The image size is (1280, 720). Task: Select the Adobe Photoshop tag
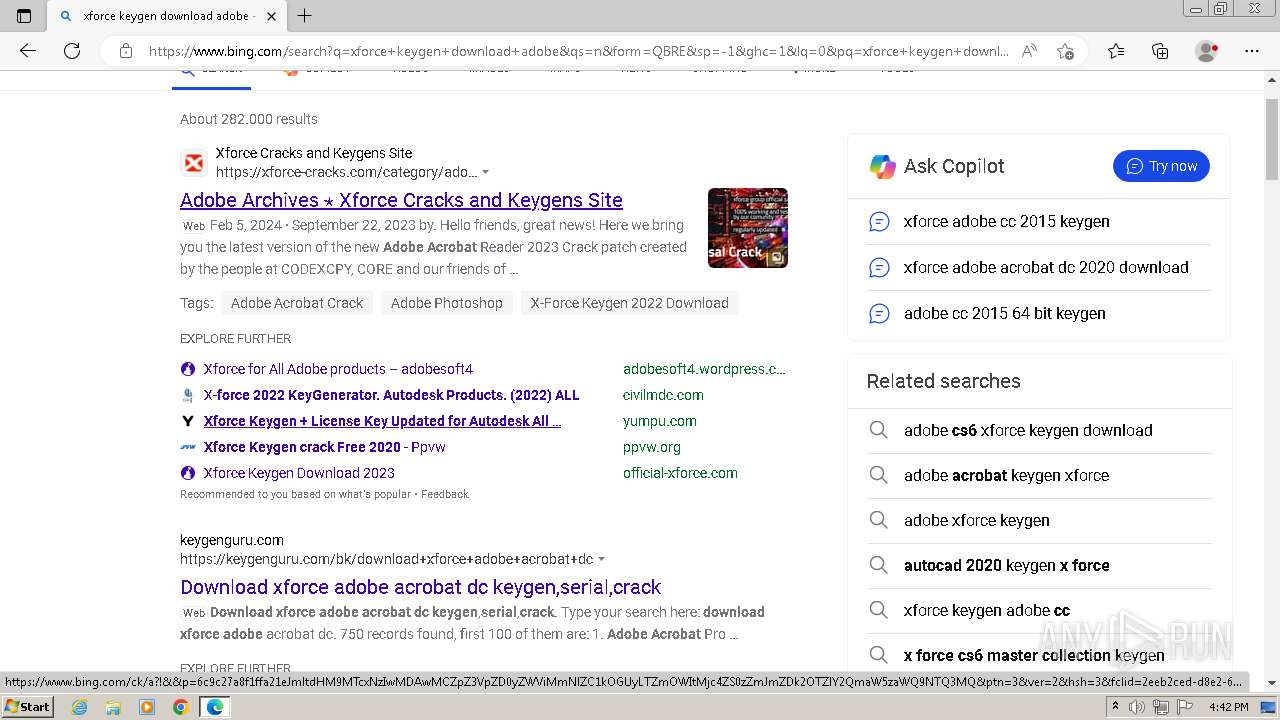pos(447,303)
